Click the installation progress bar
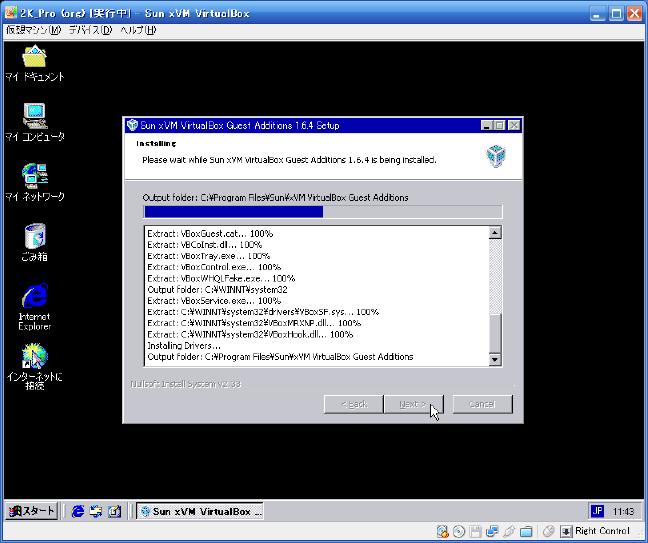648x543 pixels. pyautogui.click(x=323, y=212)
